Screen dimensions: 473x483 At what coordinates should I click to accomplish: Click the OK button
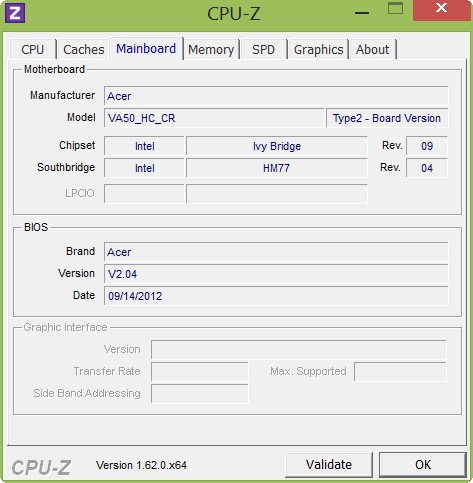[x=423, y=464]
